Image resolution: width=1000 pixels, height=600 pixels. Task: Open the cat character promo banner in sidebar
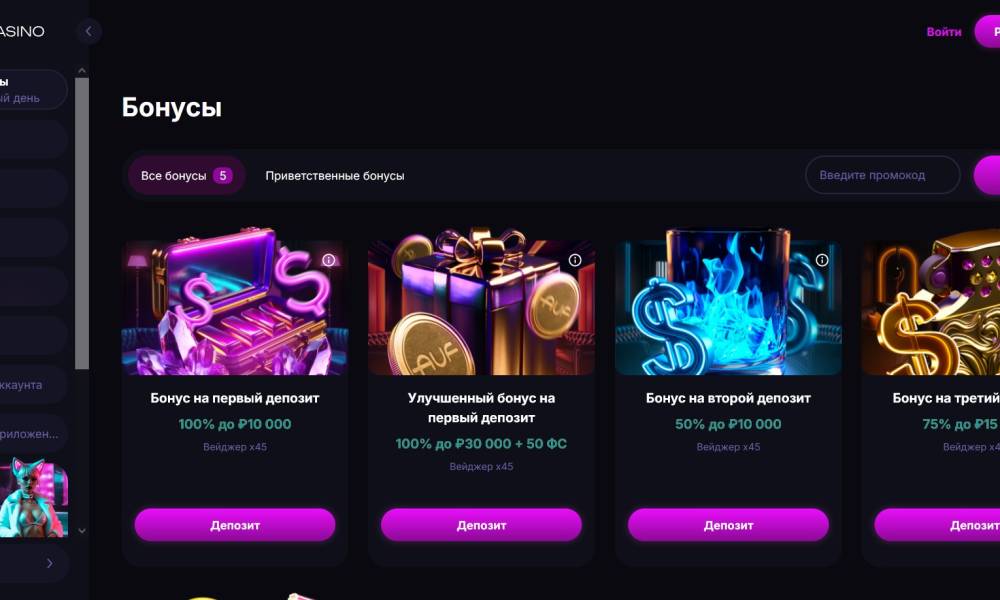[33, 499]
